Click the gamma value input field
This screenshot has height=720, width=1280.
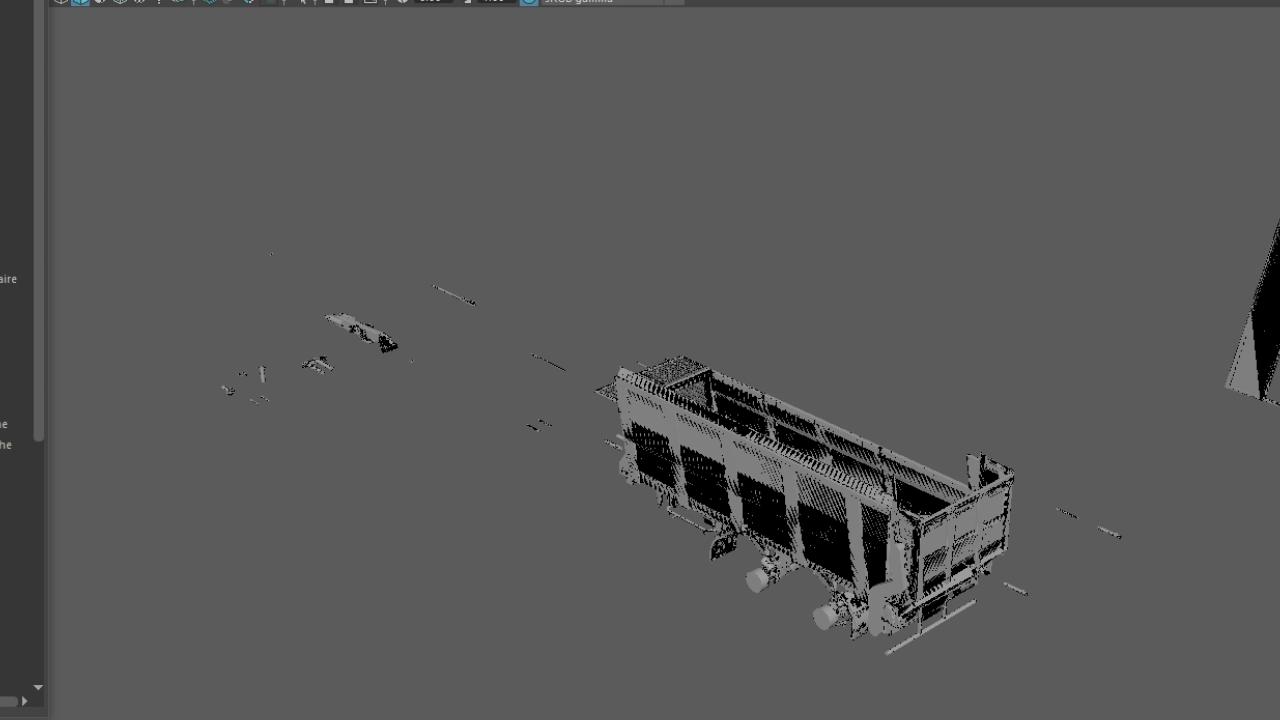coord(495,1)
